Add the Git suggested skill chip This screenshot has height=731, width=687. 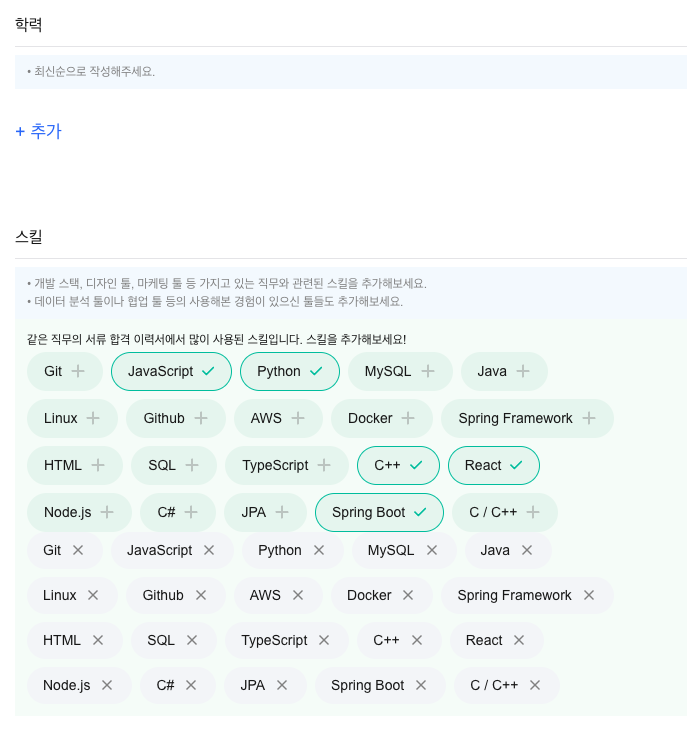pyautogui.click(x=65, y=372)
